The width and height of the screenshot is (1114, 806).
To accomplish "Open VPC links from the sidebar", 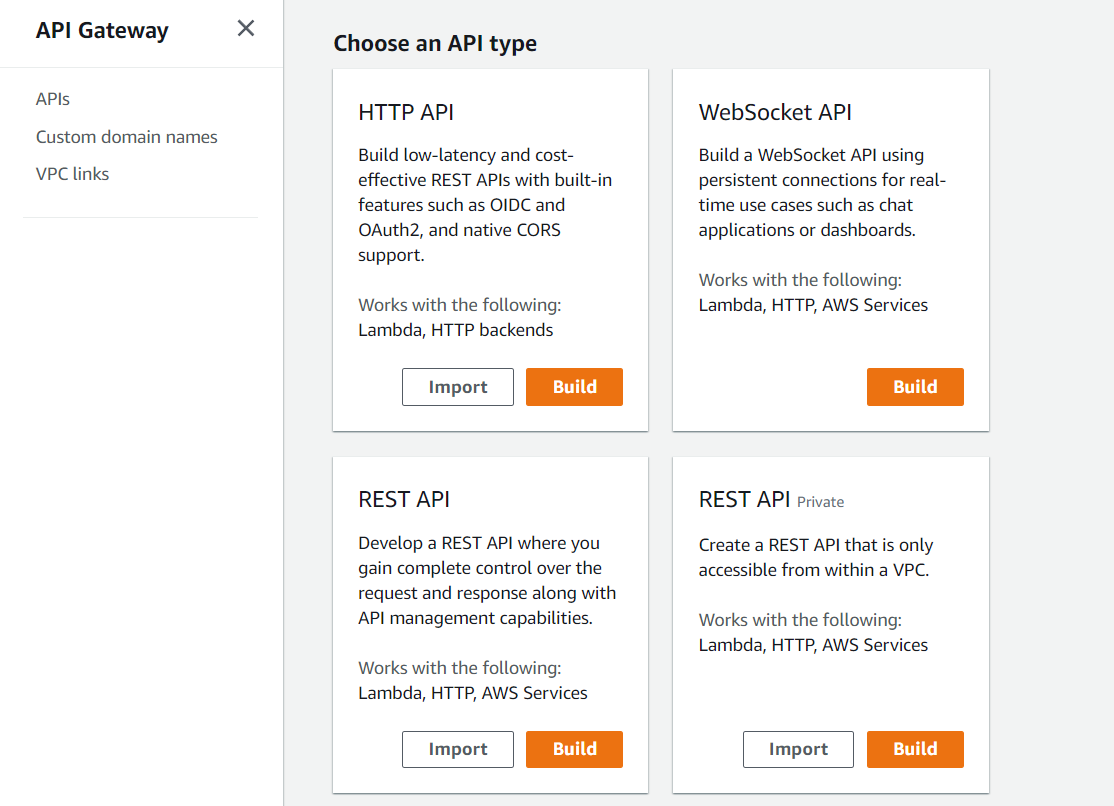I will point(73,174).
